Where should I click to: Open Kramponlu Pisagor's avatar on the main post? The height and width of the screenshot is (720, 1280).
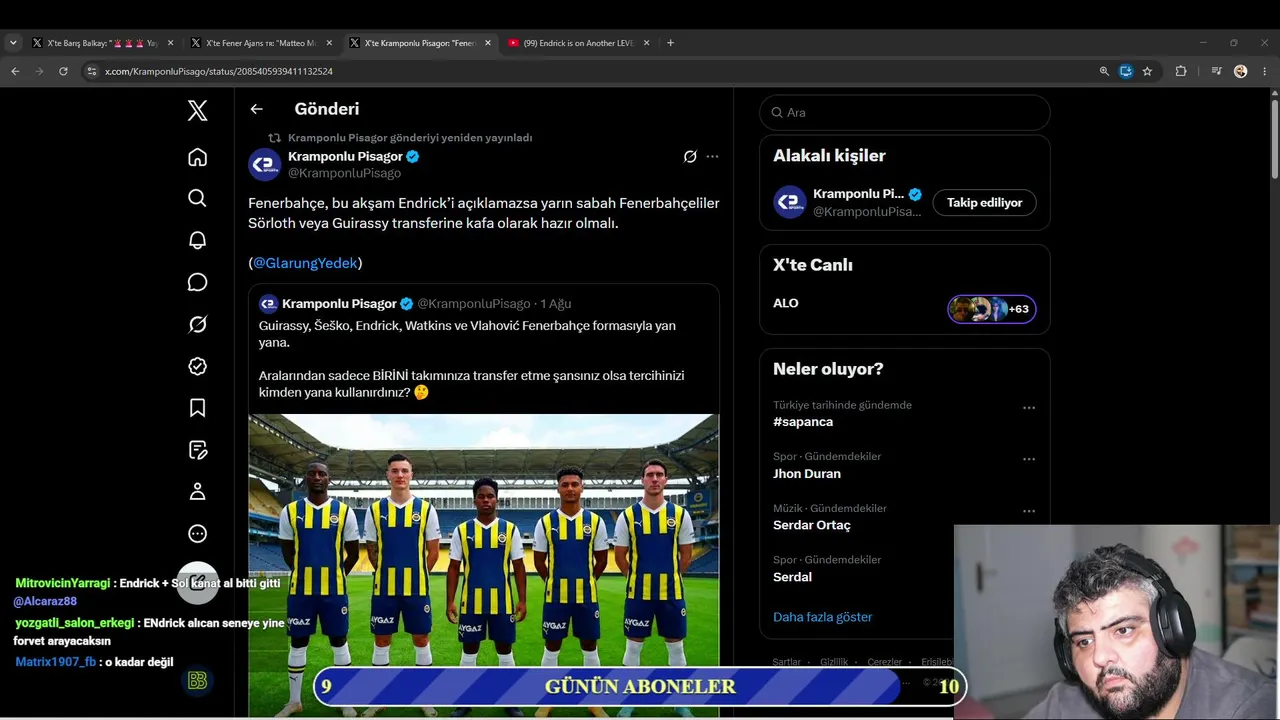tap(265, 165)
